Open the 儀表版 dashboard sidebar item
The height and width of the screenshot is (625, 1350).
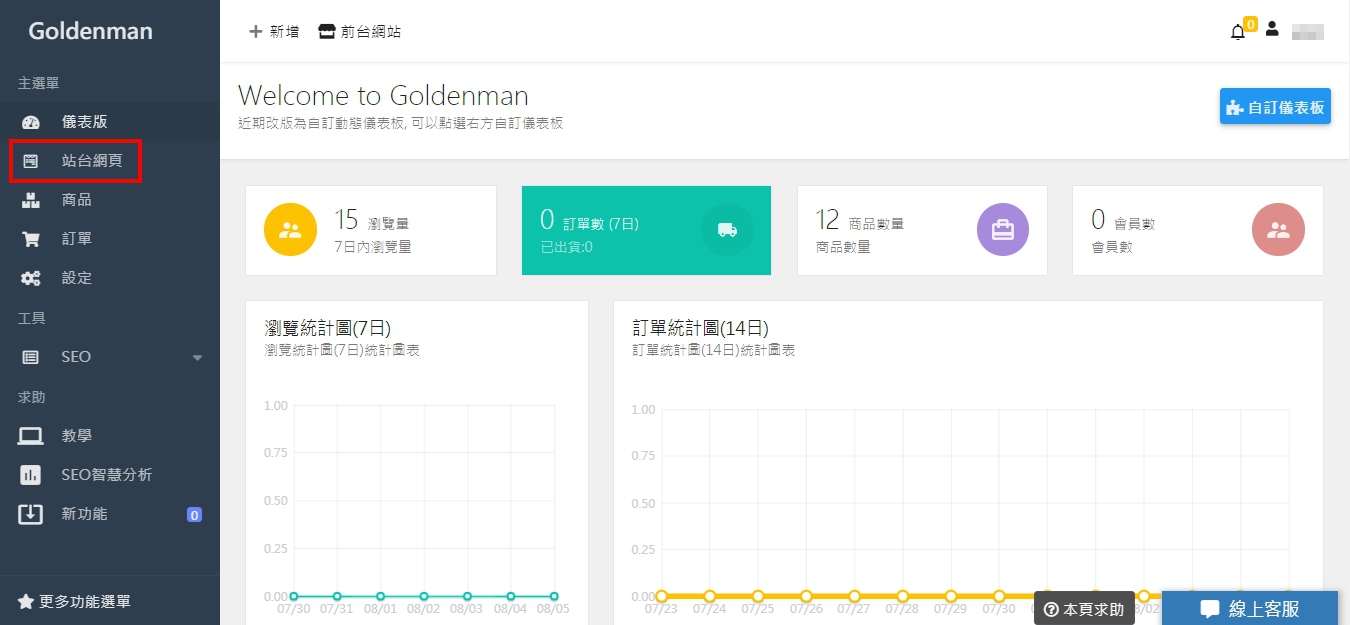pyautogui.click(x=110, y=122)
